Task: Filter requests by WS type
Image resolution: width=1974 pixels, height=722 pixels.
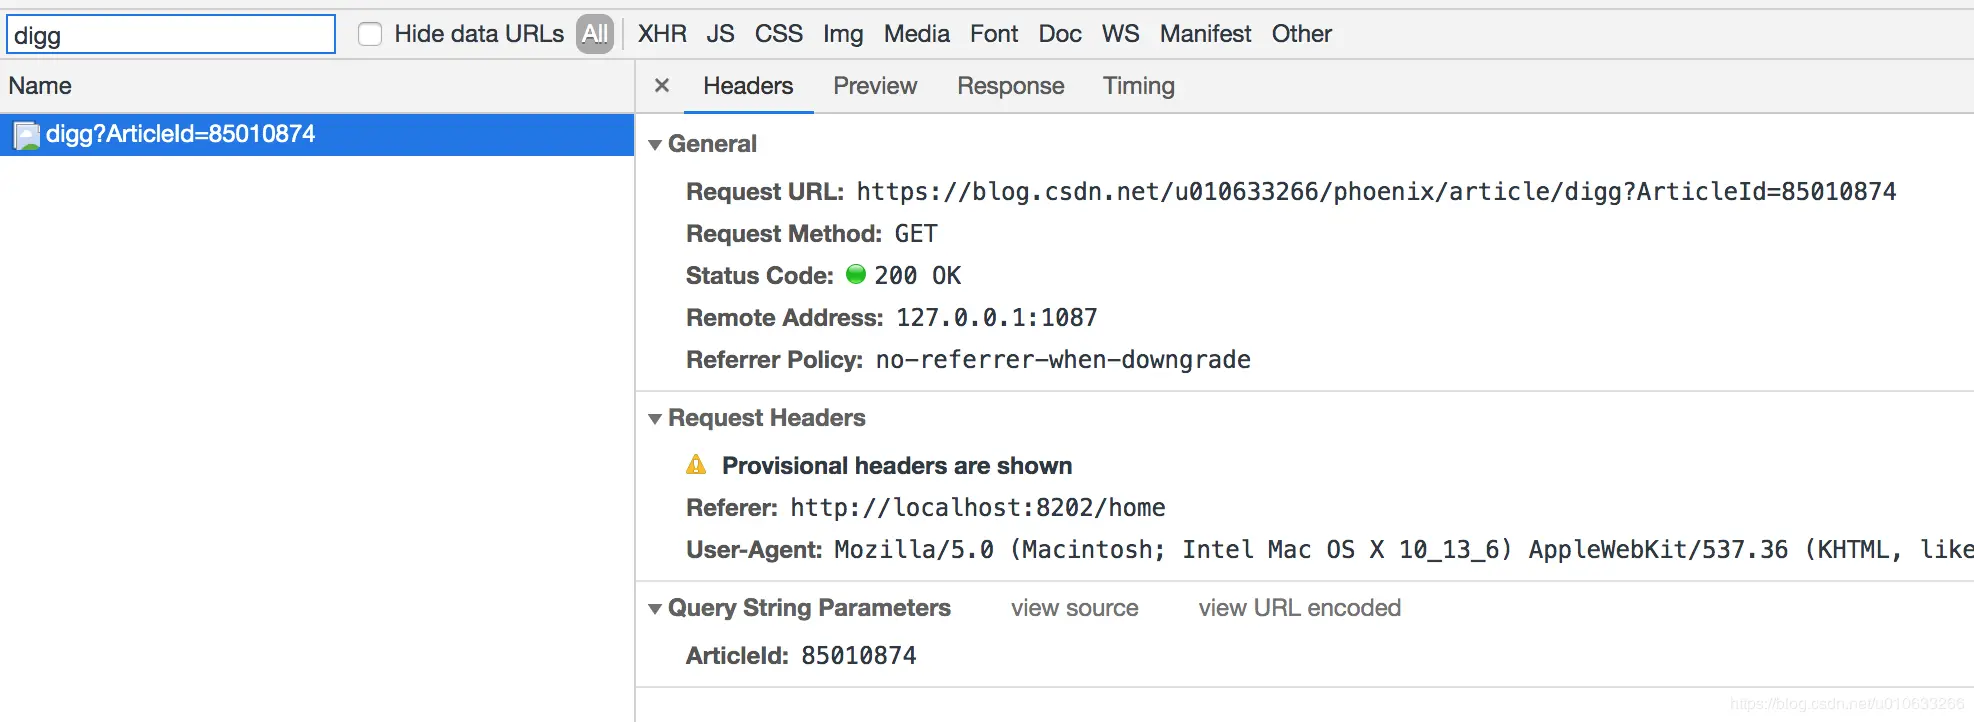Action: [1120, 34]
